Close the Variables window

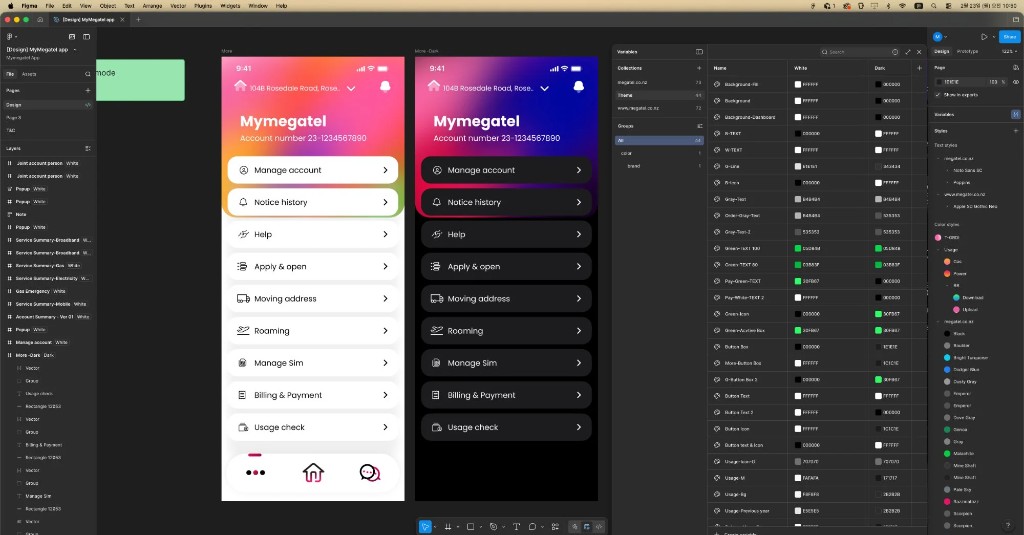[x=919, y=52]
